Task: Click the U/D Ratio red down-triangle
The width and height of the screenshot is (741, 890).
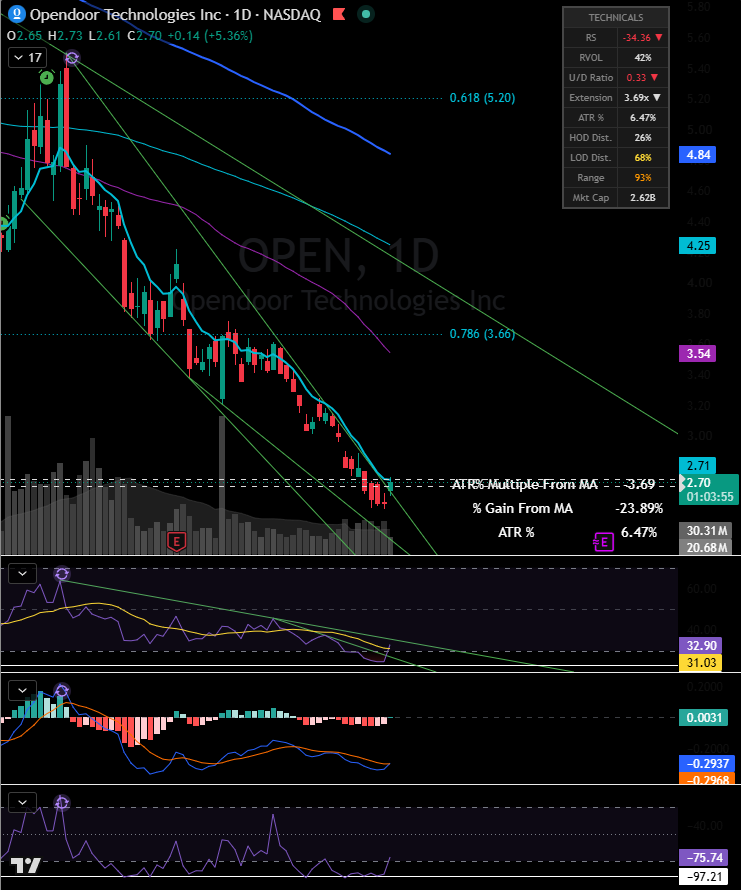Action: 654,77
